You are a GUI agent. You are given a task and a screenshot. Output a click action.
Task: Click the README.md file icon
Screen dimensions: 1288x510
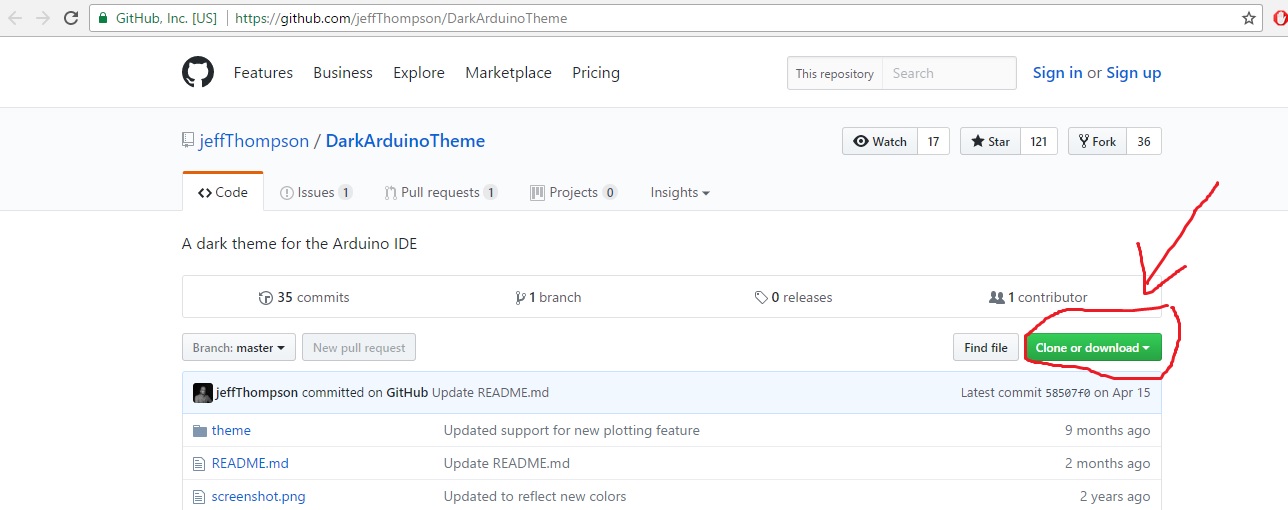[198, 463]
